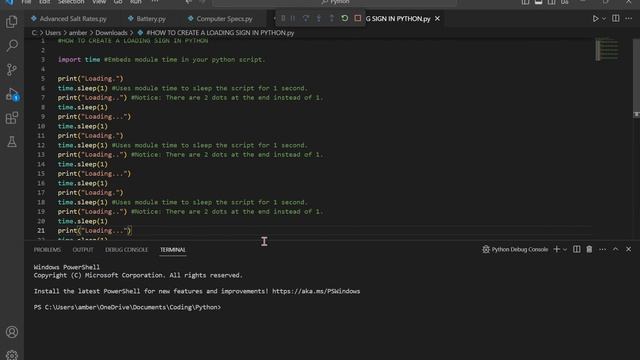Image resolution: width=640 pixels, height=360 pixels.
Task: Click the command center Python search box
Action: point(335,2)
